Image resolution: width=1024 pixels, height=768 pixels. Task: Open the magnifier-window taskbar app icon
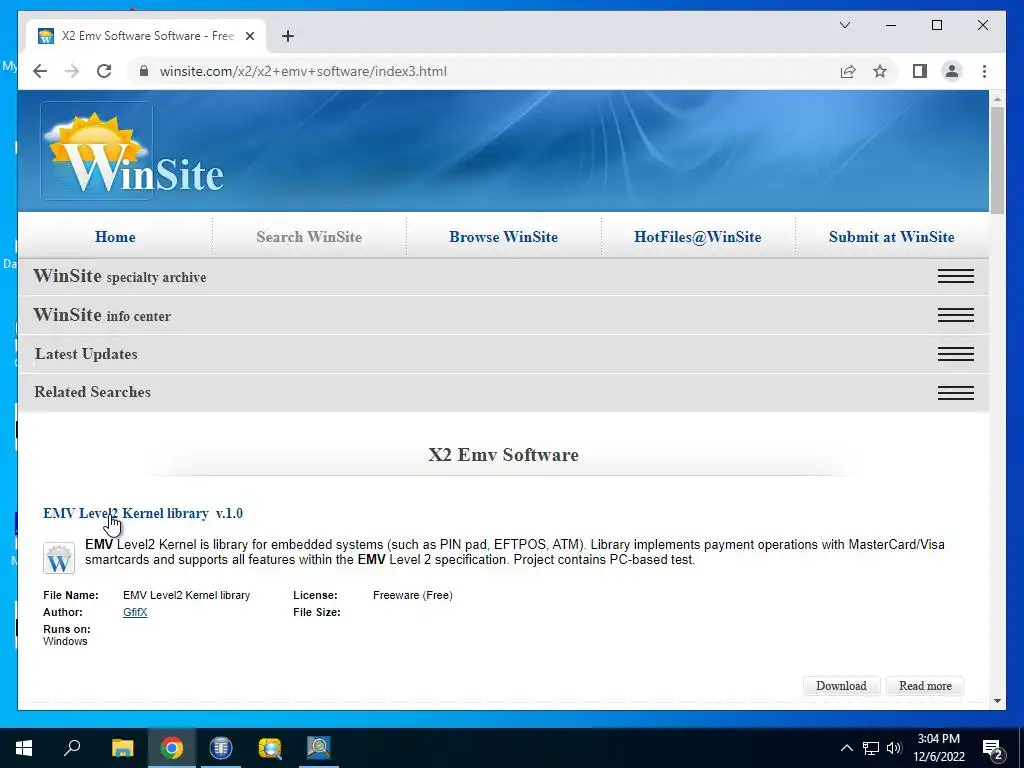319,748
